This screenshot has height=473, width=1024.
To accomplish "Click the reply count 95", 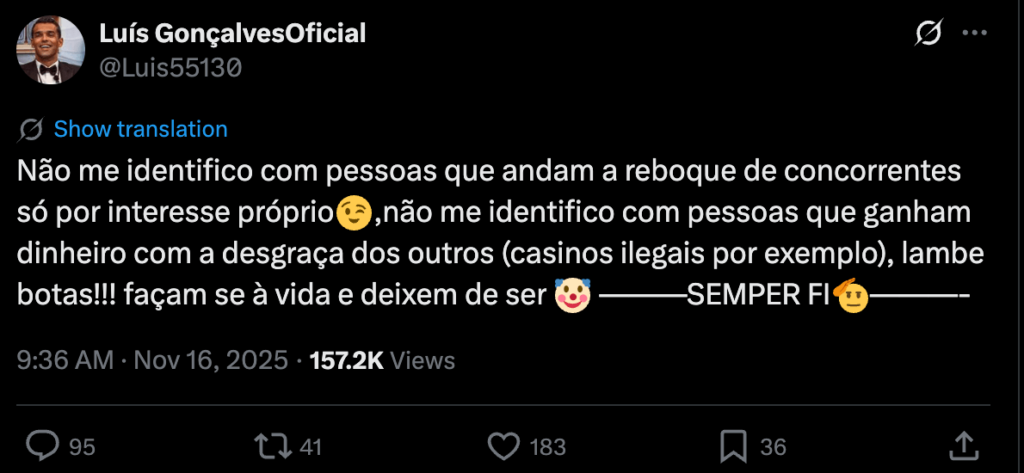I will click(82, 446).
